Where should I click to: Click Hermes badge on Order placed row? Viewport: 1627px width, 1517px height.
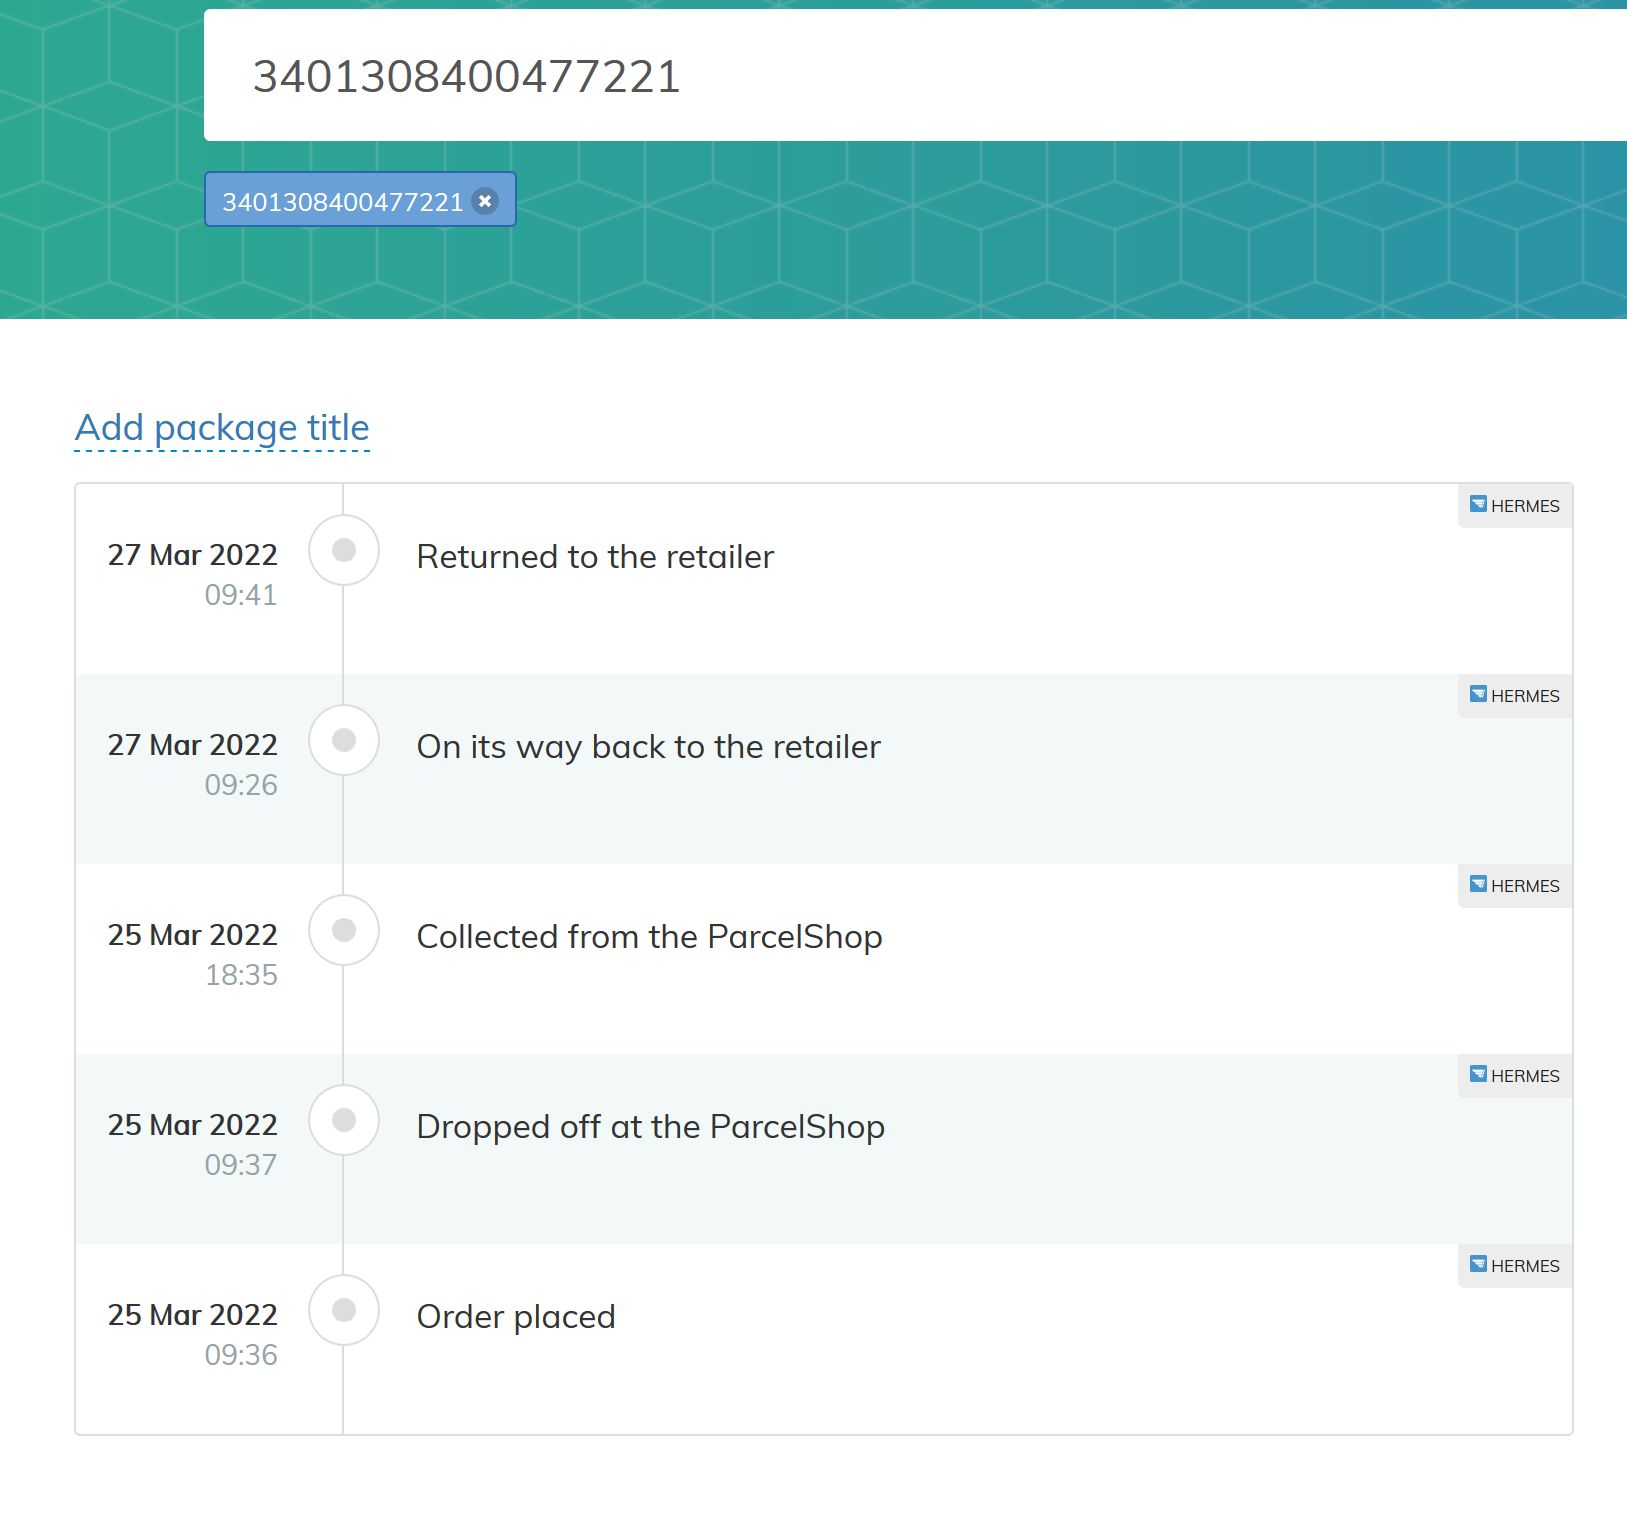pos(1514,1266)
